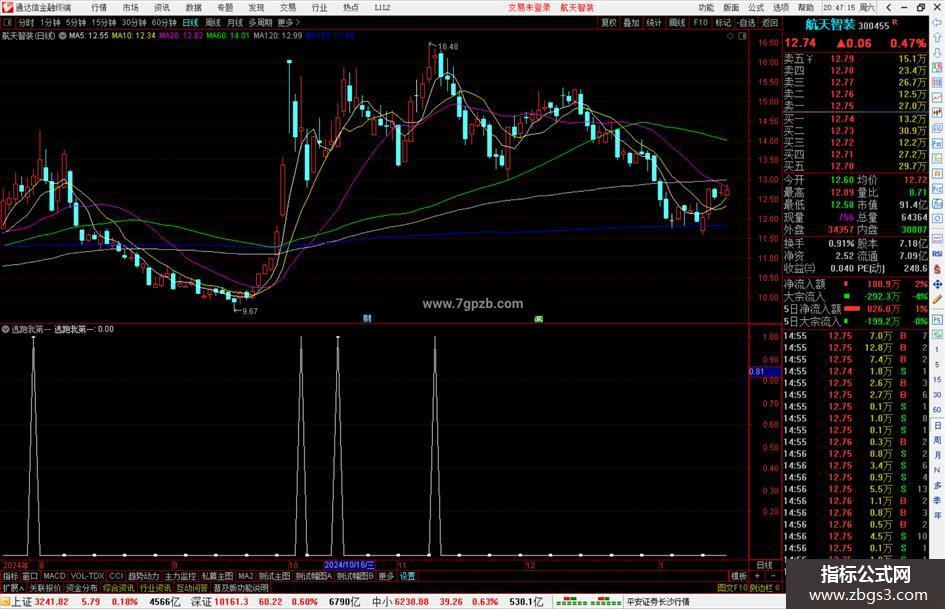Screen dimensions: 945x609
Task: Click the RSI sidebar icon
Action: point(937,254)
